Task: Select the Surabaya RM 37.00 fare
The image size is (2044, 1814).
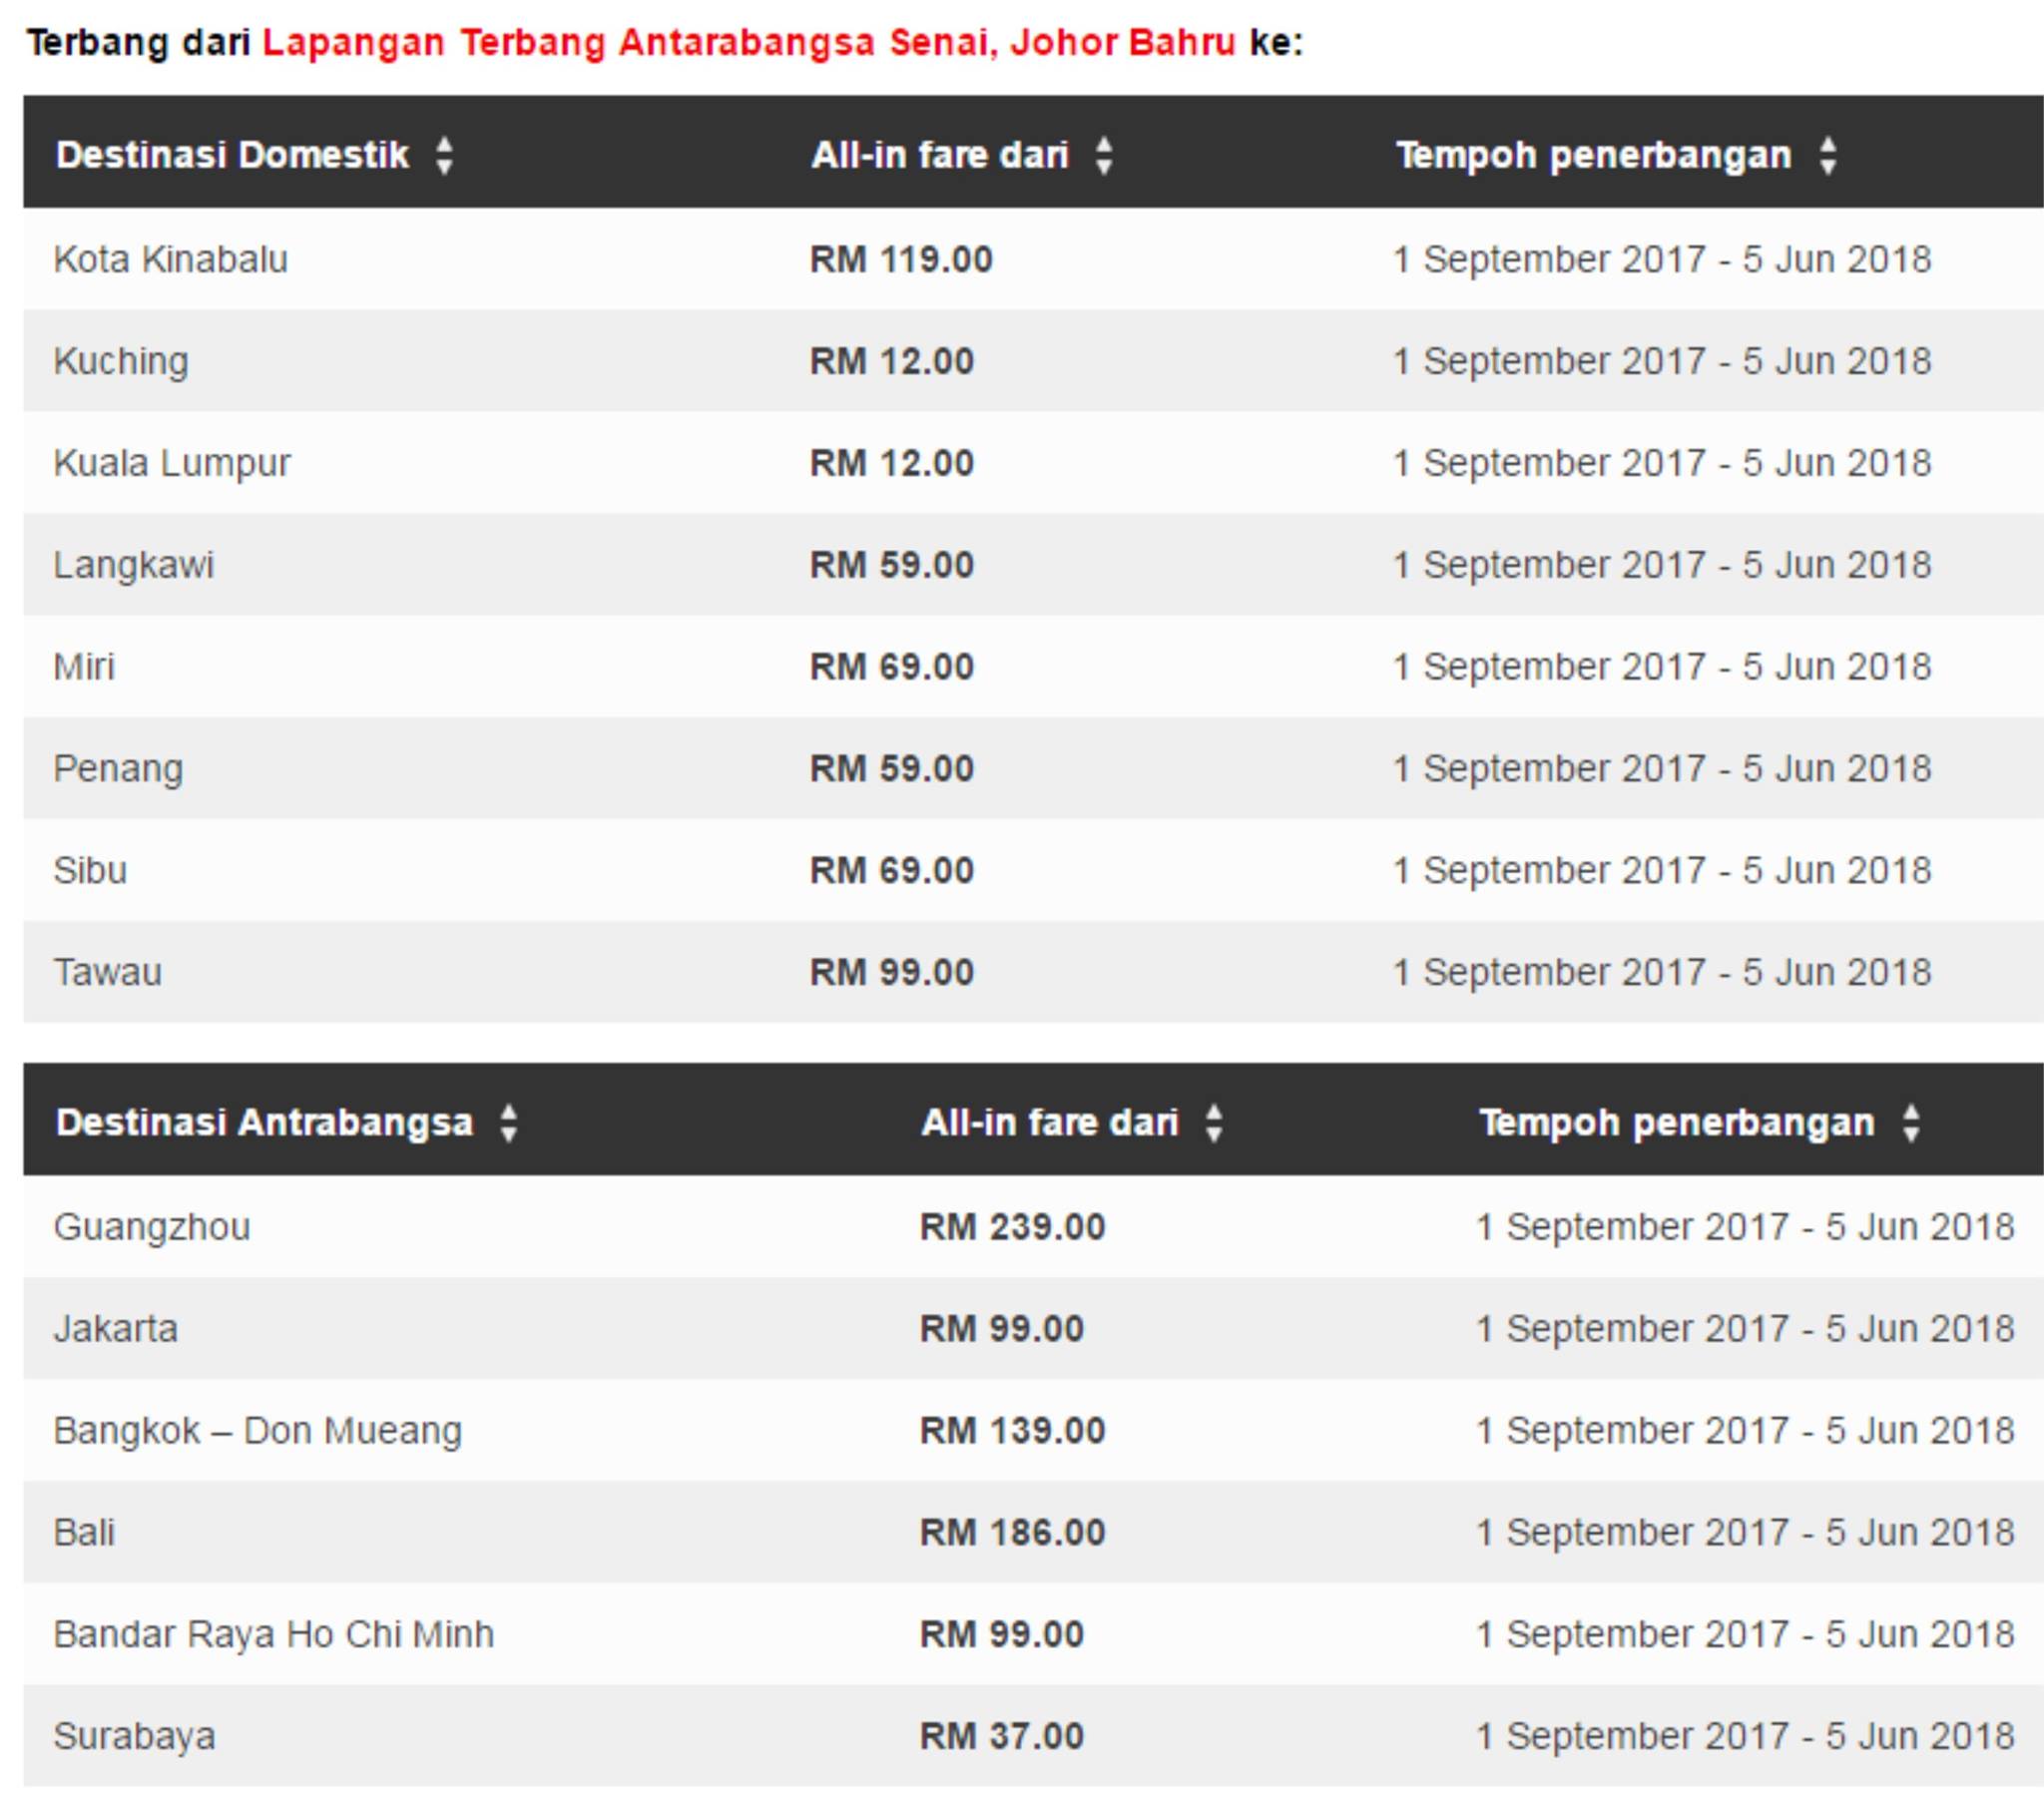Action: point(1001,1736)
